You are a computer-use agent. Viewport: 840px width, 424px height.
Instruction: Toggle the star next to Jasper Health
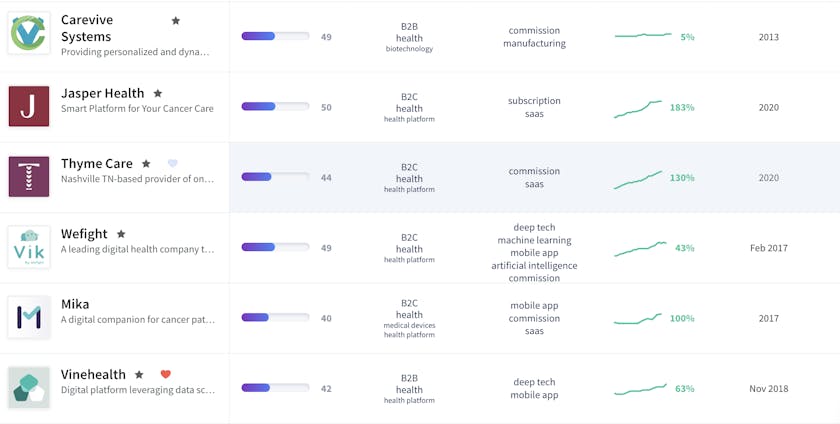[x=157, y=94]
